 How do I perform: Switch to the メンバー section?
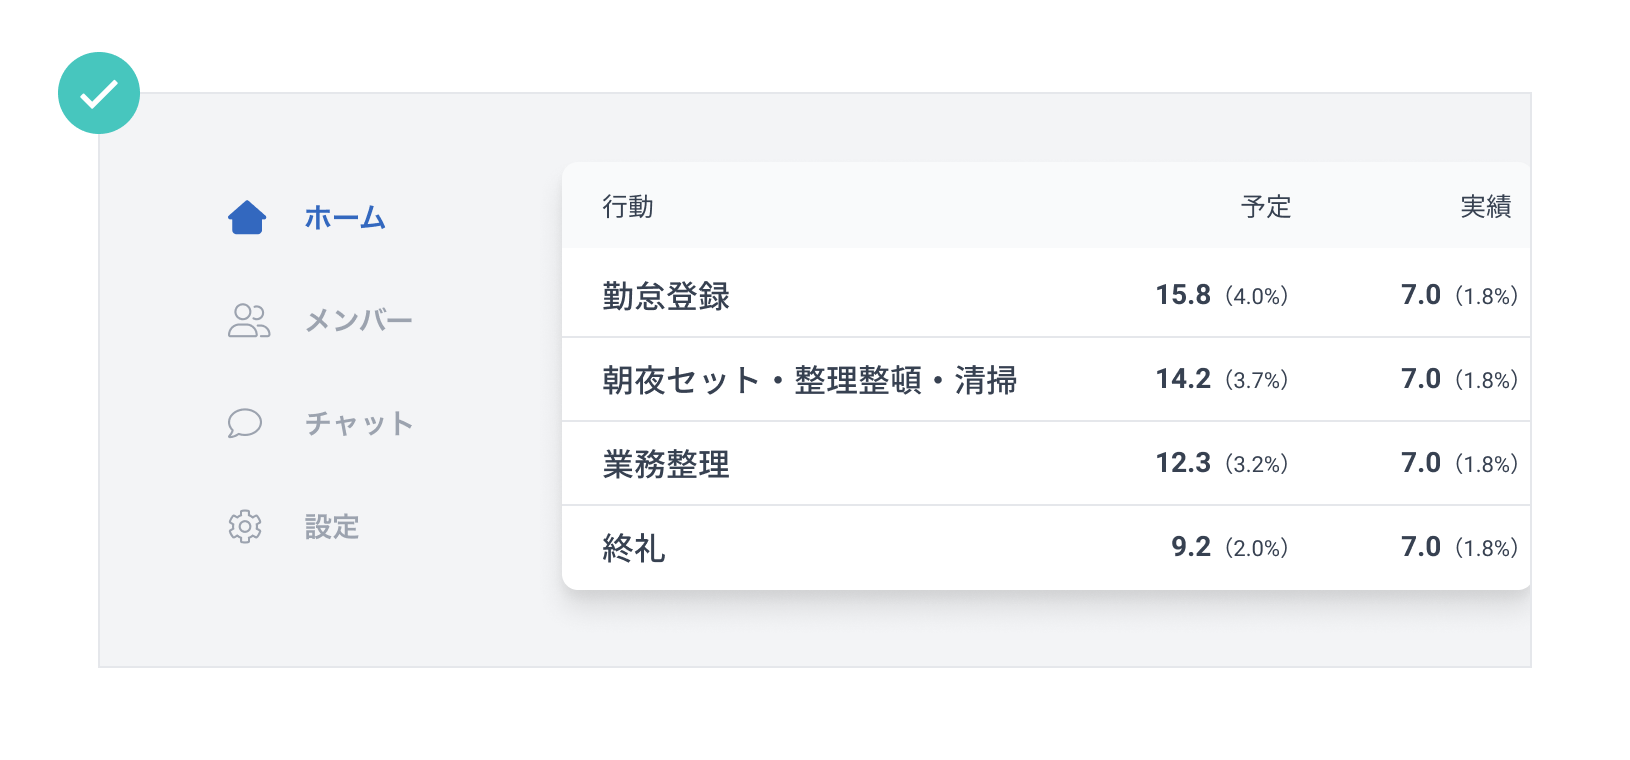pyautogui.click(x=359, y=320)
